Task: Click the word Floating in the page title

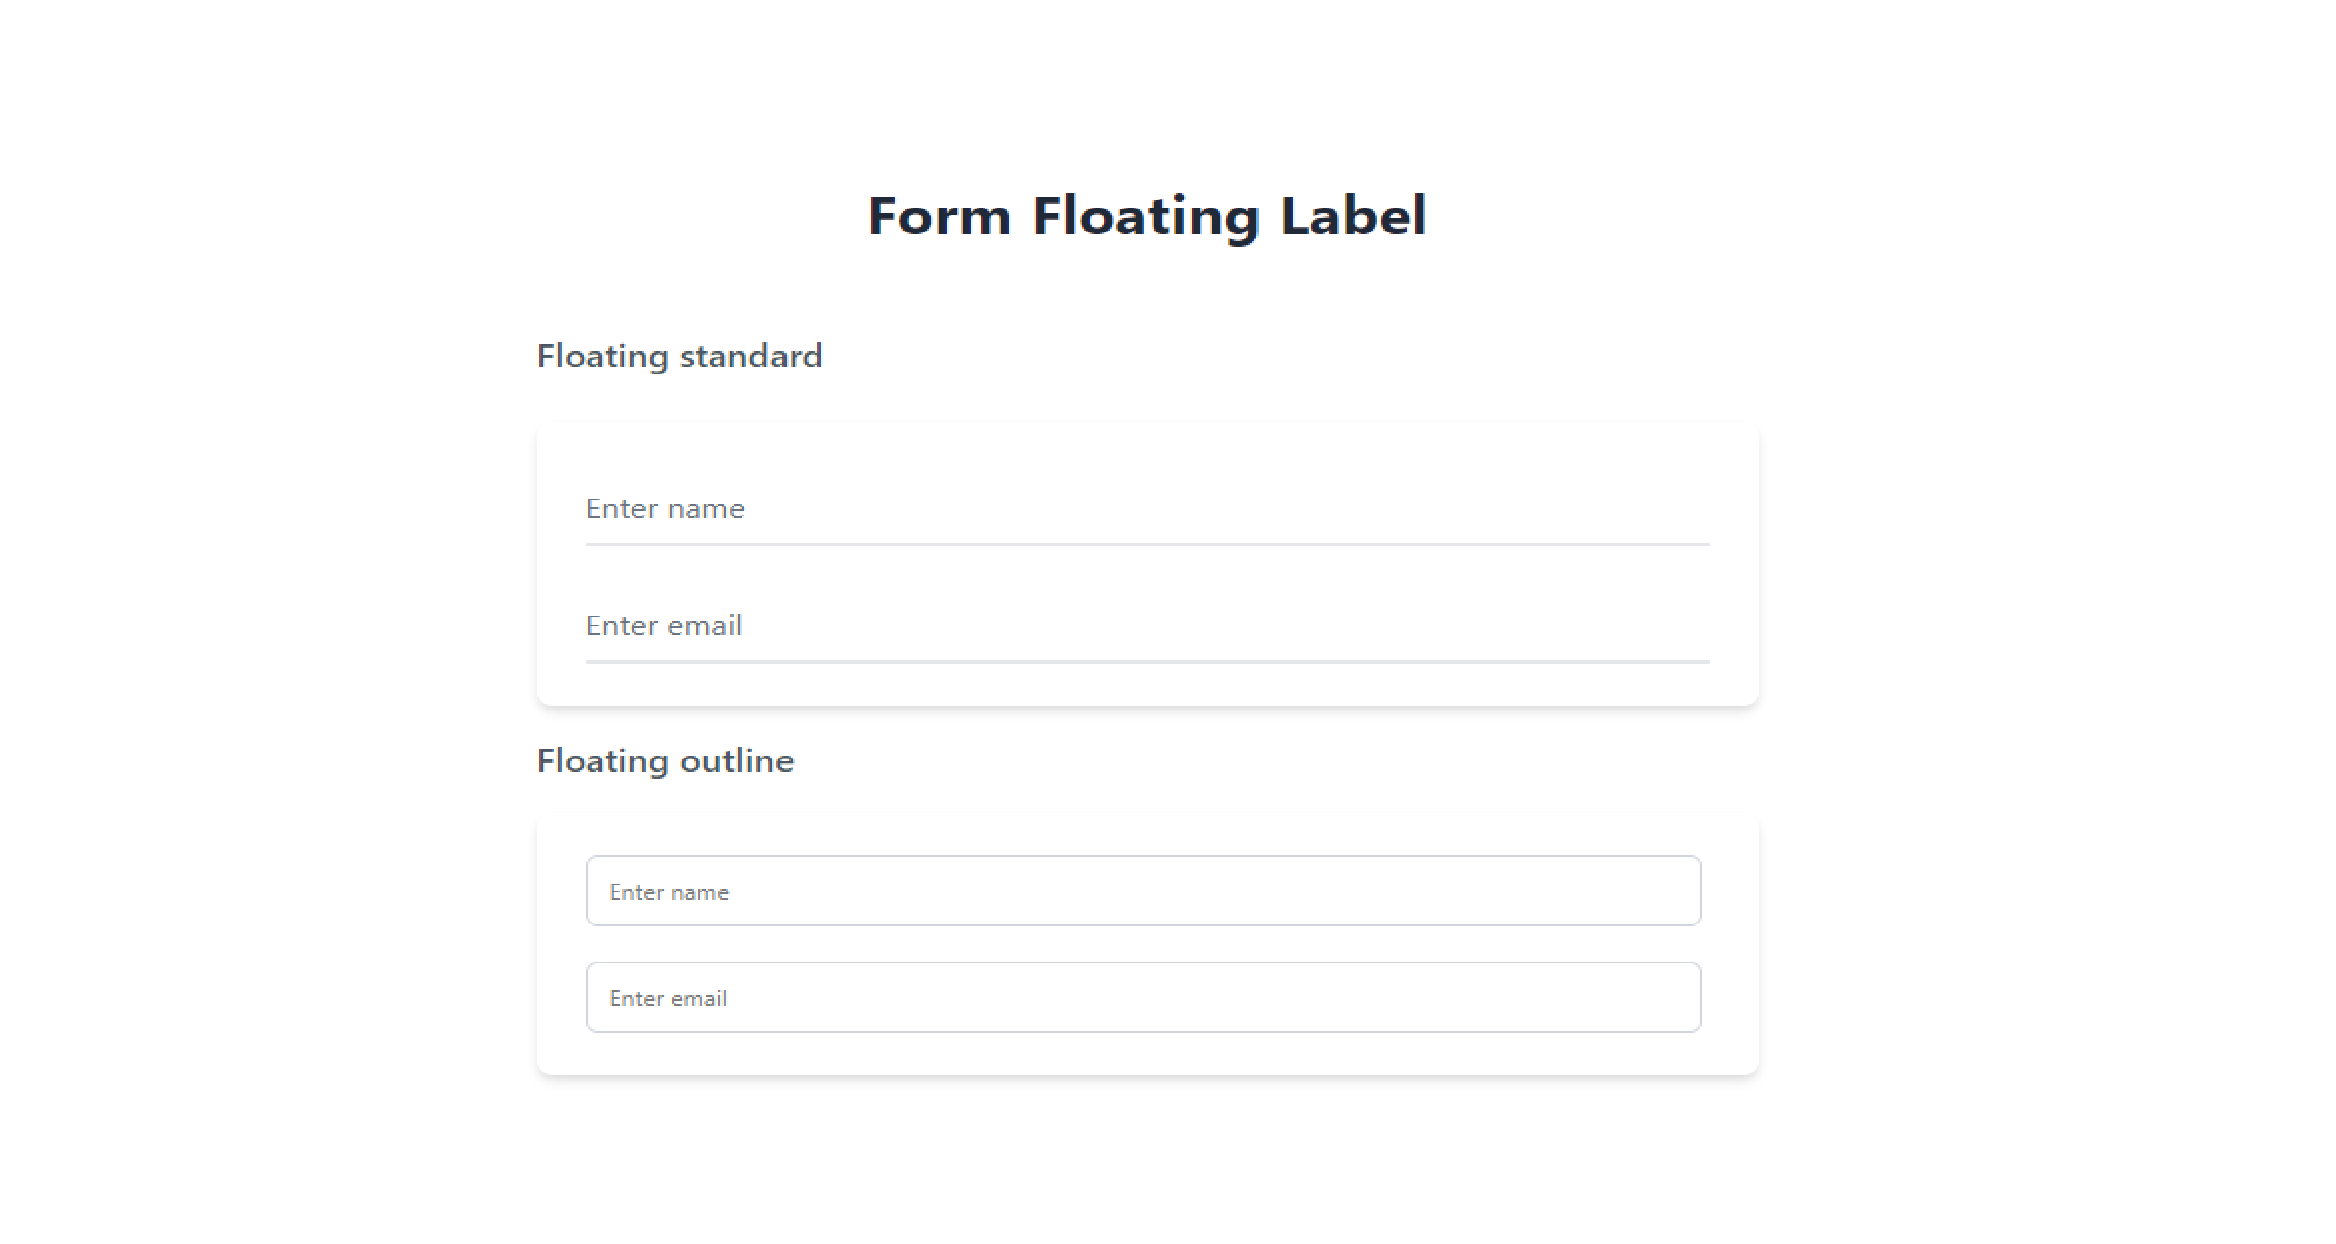Action: click(1146, 216)
